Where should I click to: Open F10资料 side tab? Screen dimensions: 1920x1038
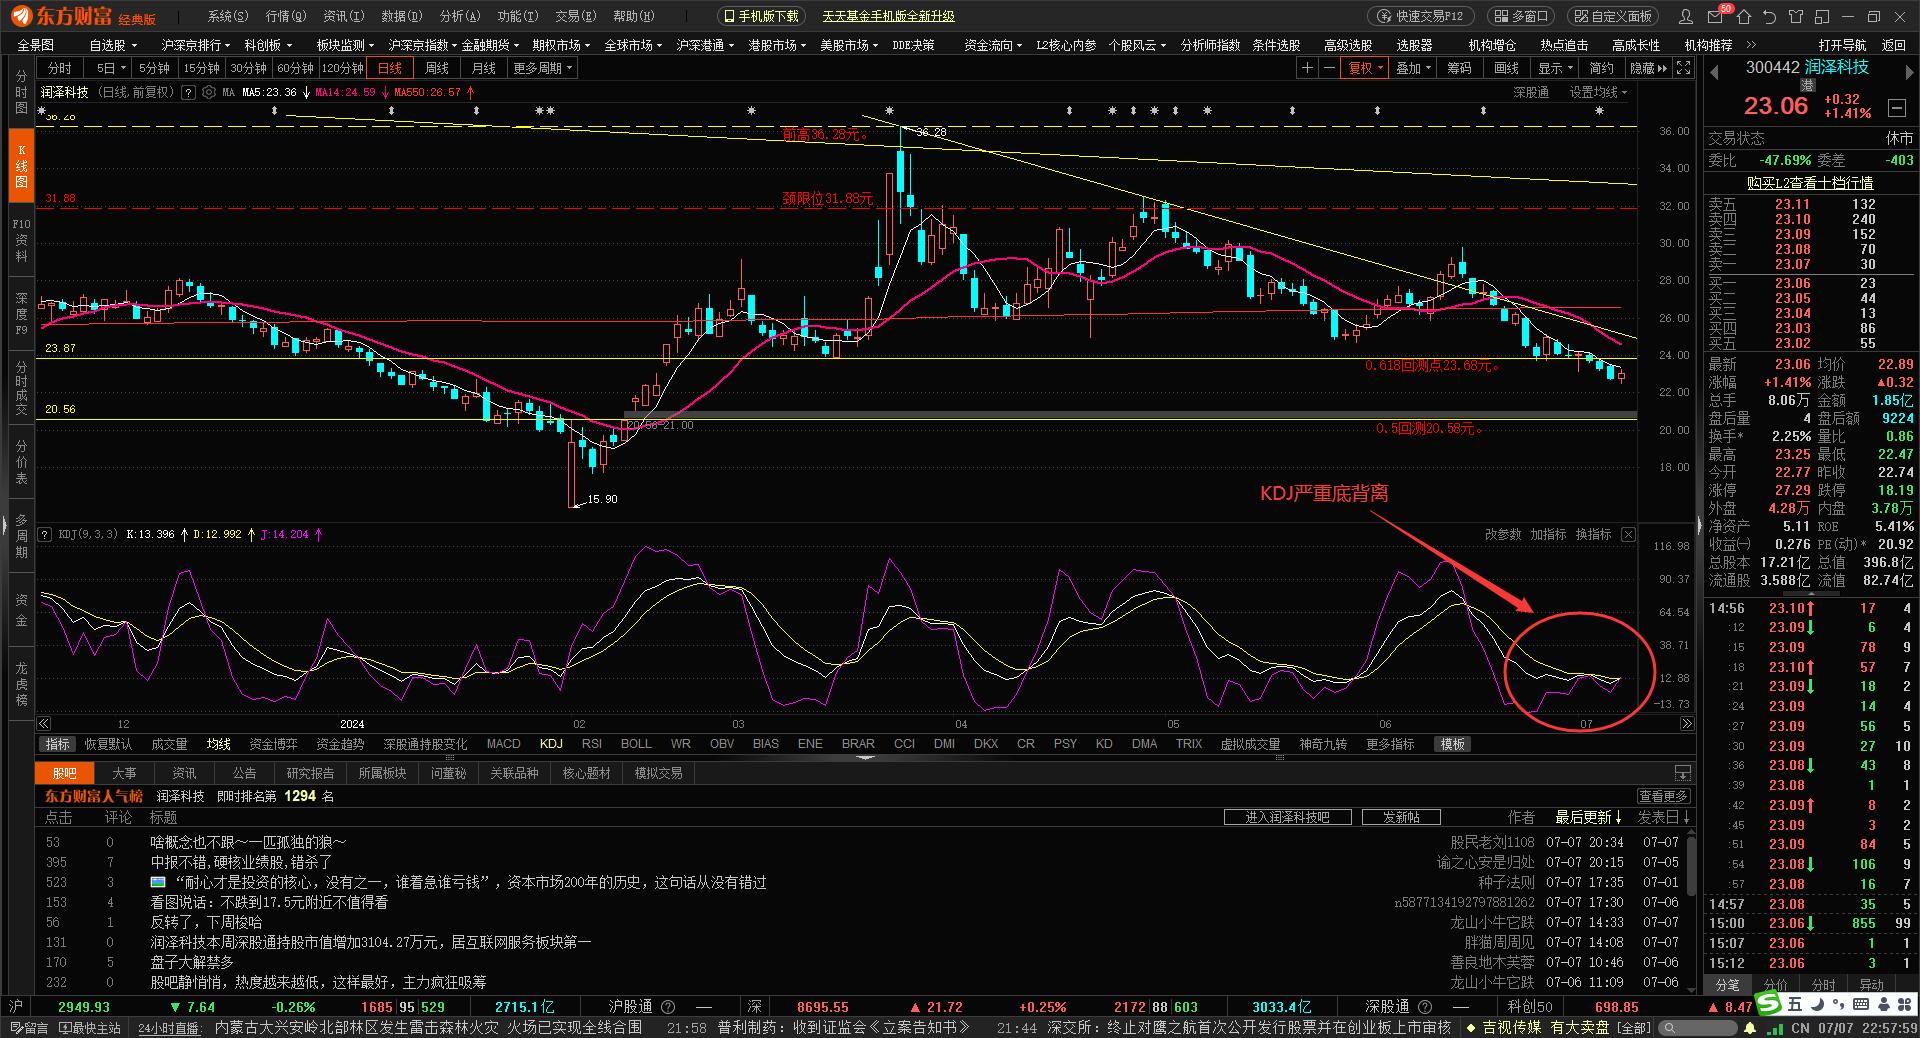pos(21,240)
